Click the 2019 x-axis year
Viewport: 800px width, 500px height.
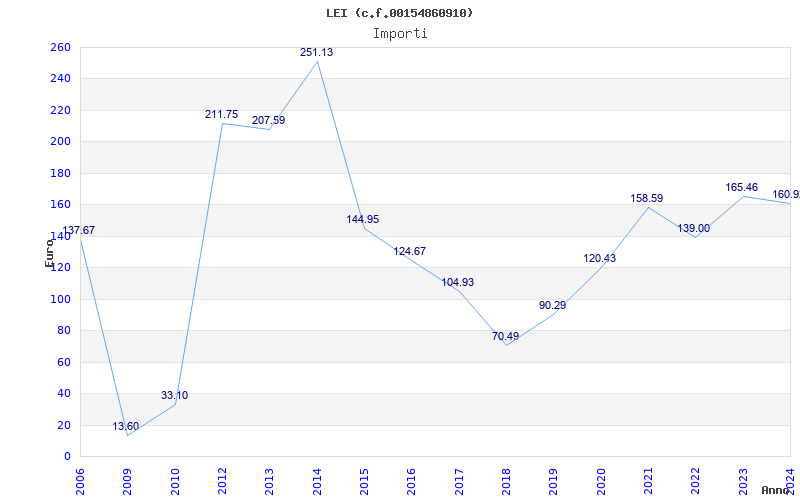coord(554,481)
